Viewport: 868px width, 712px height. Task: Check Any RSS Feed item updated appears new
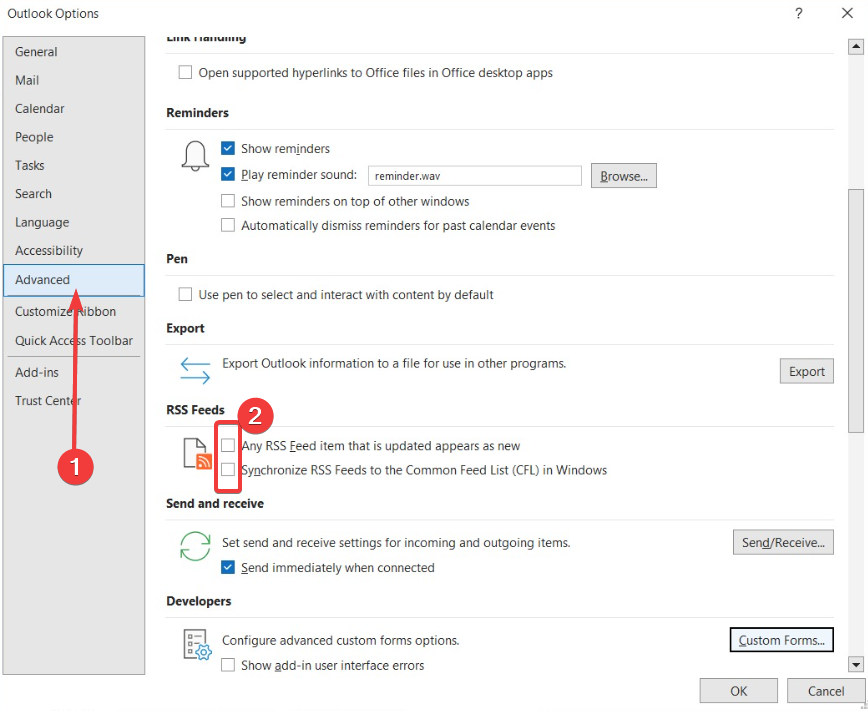tap(228, 446)
